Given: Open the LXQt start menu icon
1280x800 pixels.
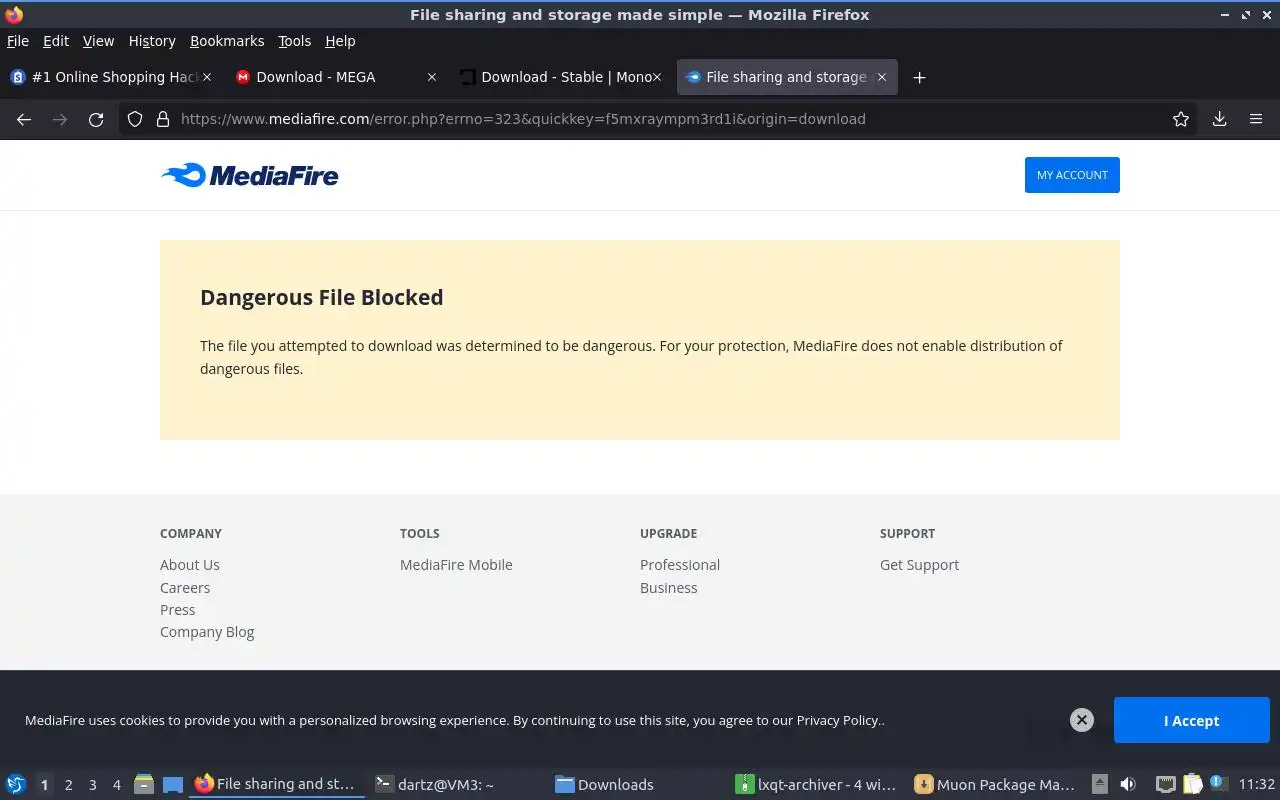Looking at the screenshot, I should coord(16,784).
